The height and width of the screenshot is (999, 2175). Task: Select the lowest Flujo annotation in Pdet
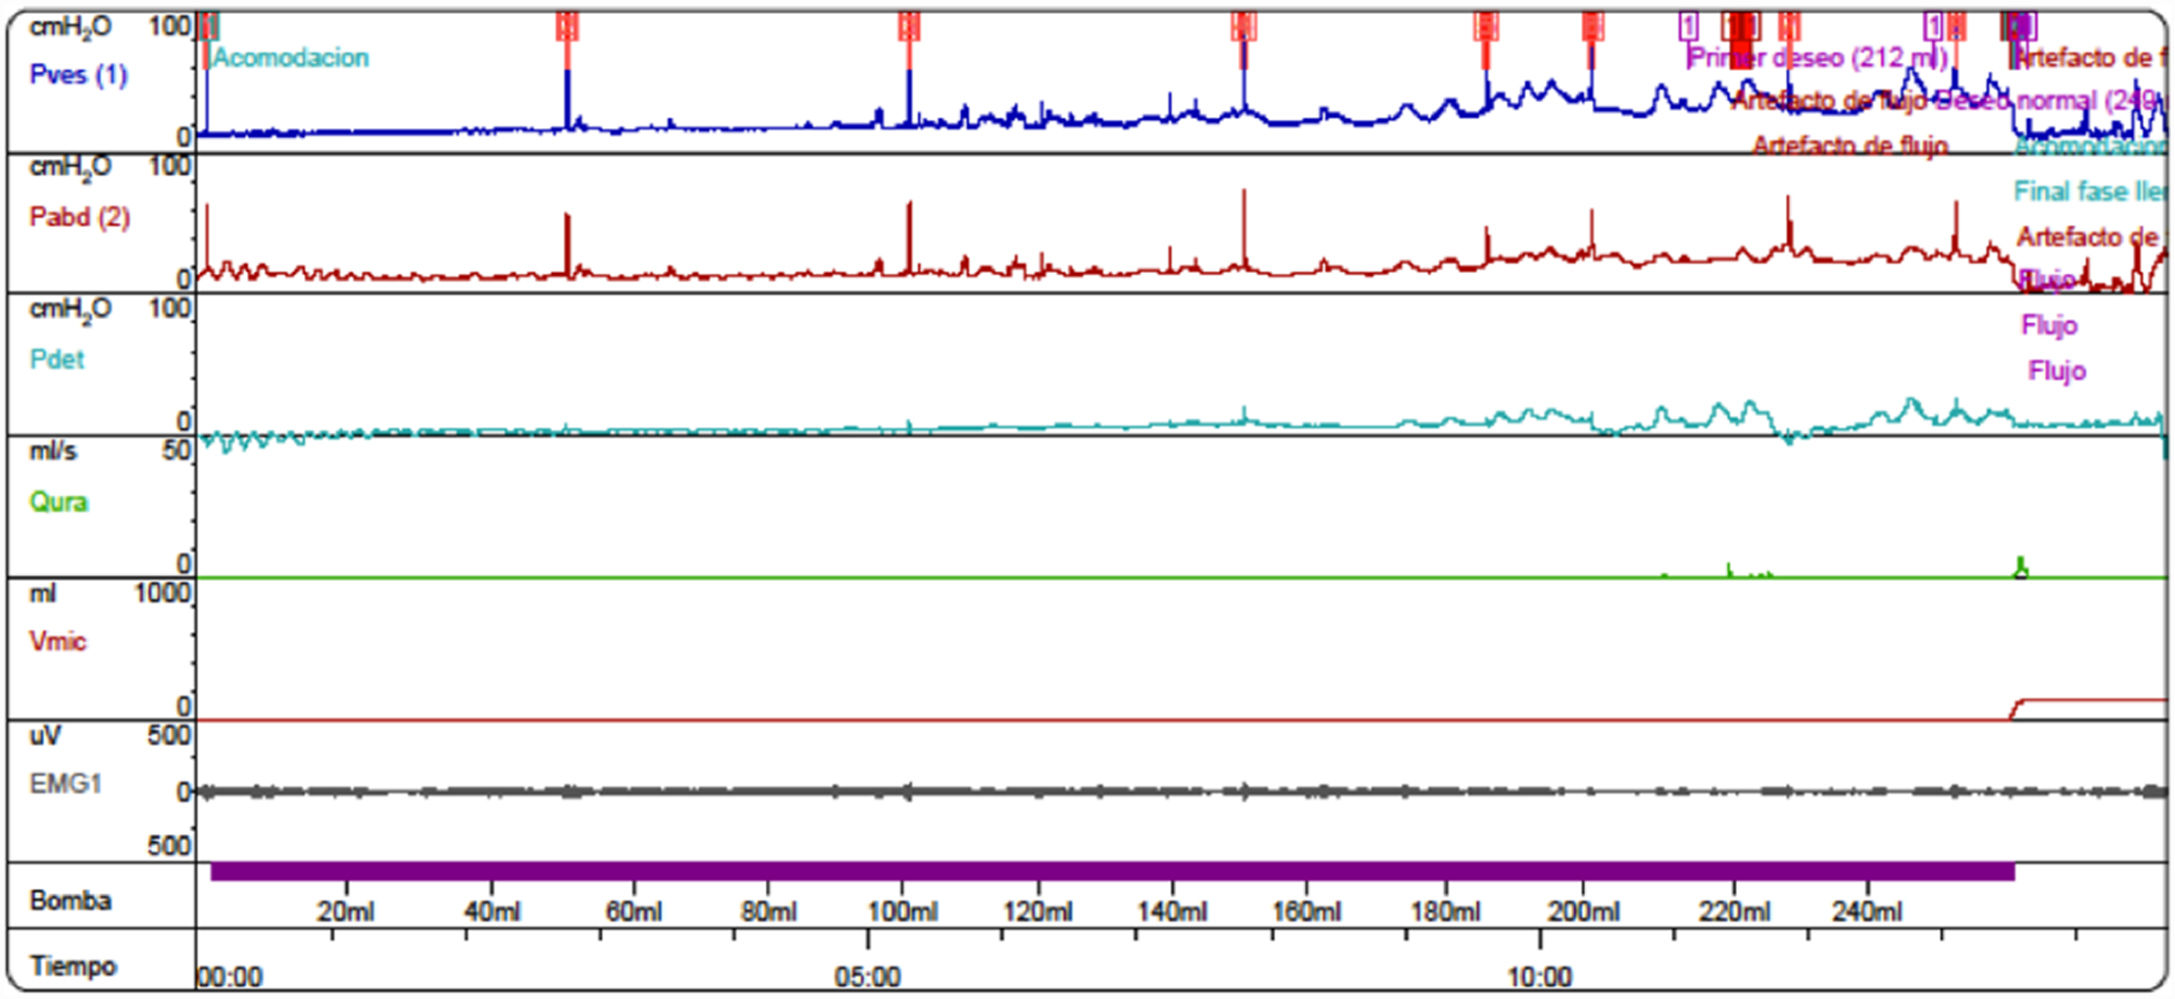(2056, 371)
